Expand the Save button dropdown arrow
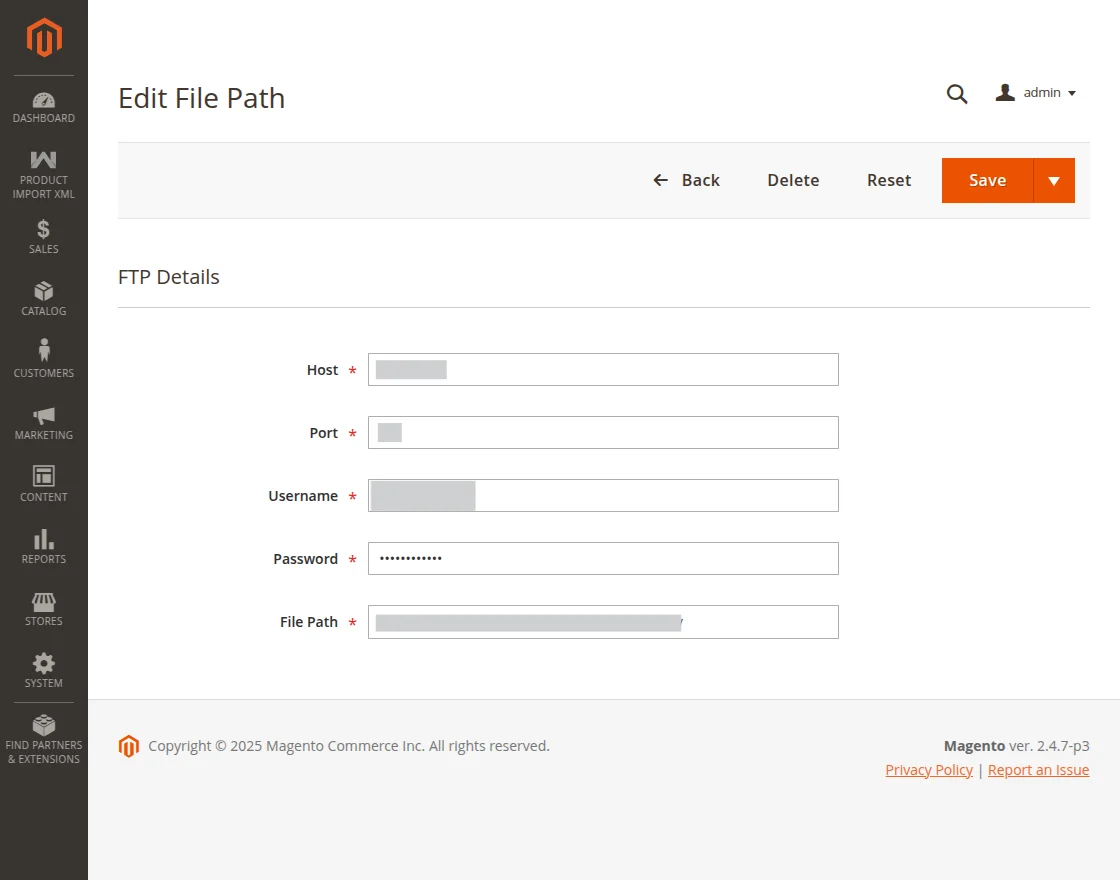The image size is (1120, 880). (x=1054, y=181)
